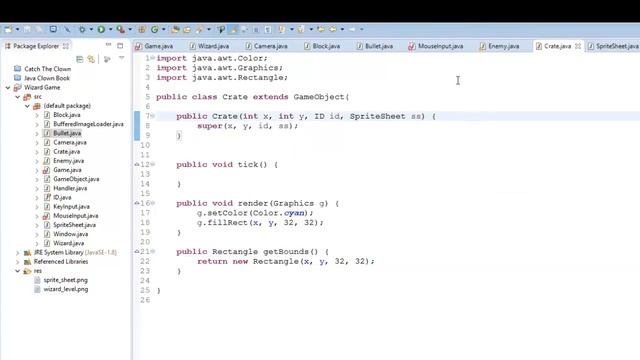Click the green Run button
This screenshot has width=640, height=360.
(x=101, y=29)
